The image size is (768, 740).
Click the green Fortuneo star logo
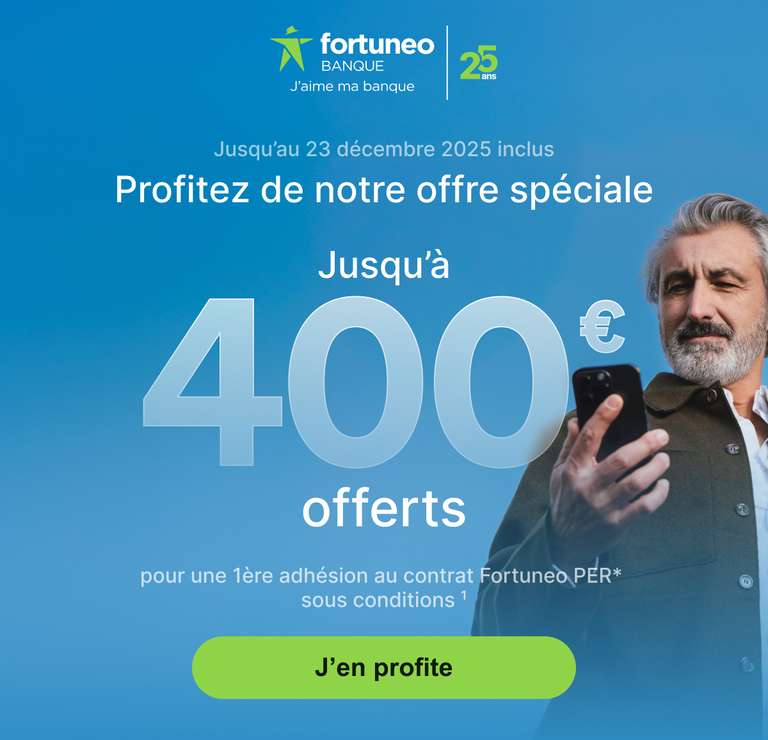[291, 48]
